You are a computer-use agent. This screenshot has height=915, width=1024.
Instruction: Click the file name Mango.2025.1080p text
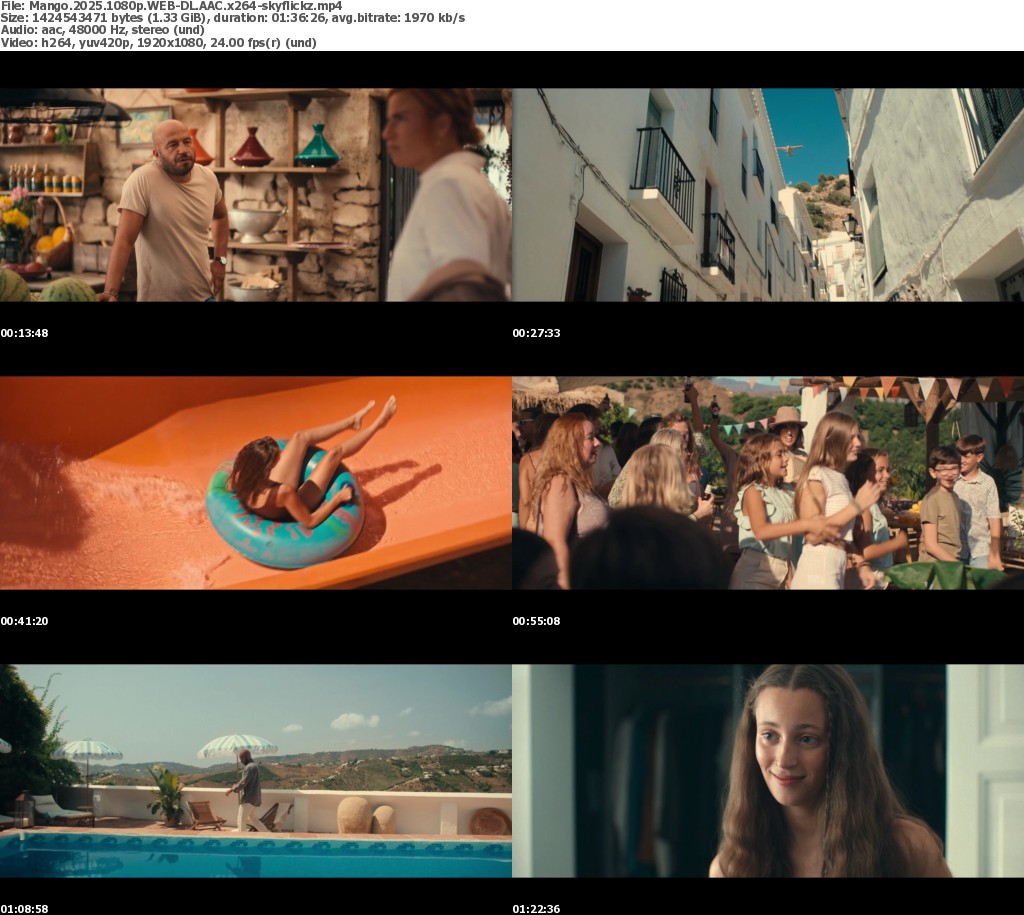pos(171,6)
